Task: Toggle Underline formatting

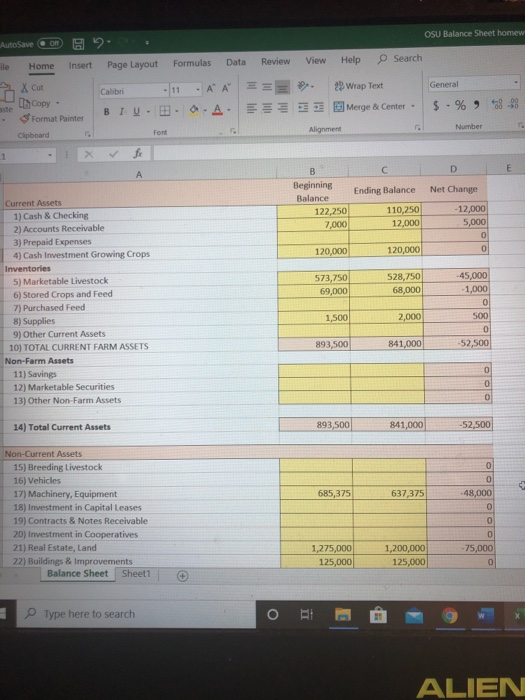Action: click(x=137, y=111)
